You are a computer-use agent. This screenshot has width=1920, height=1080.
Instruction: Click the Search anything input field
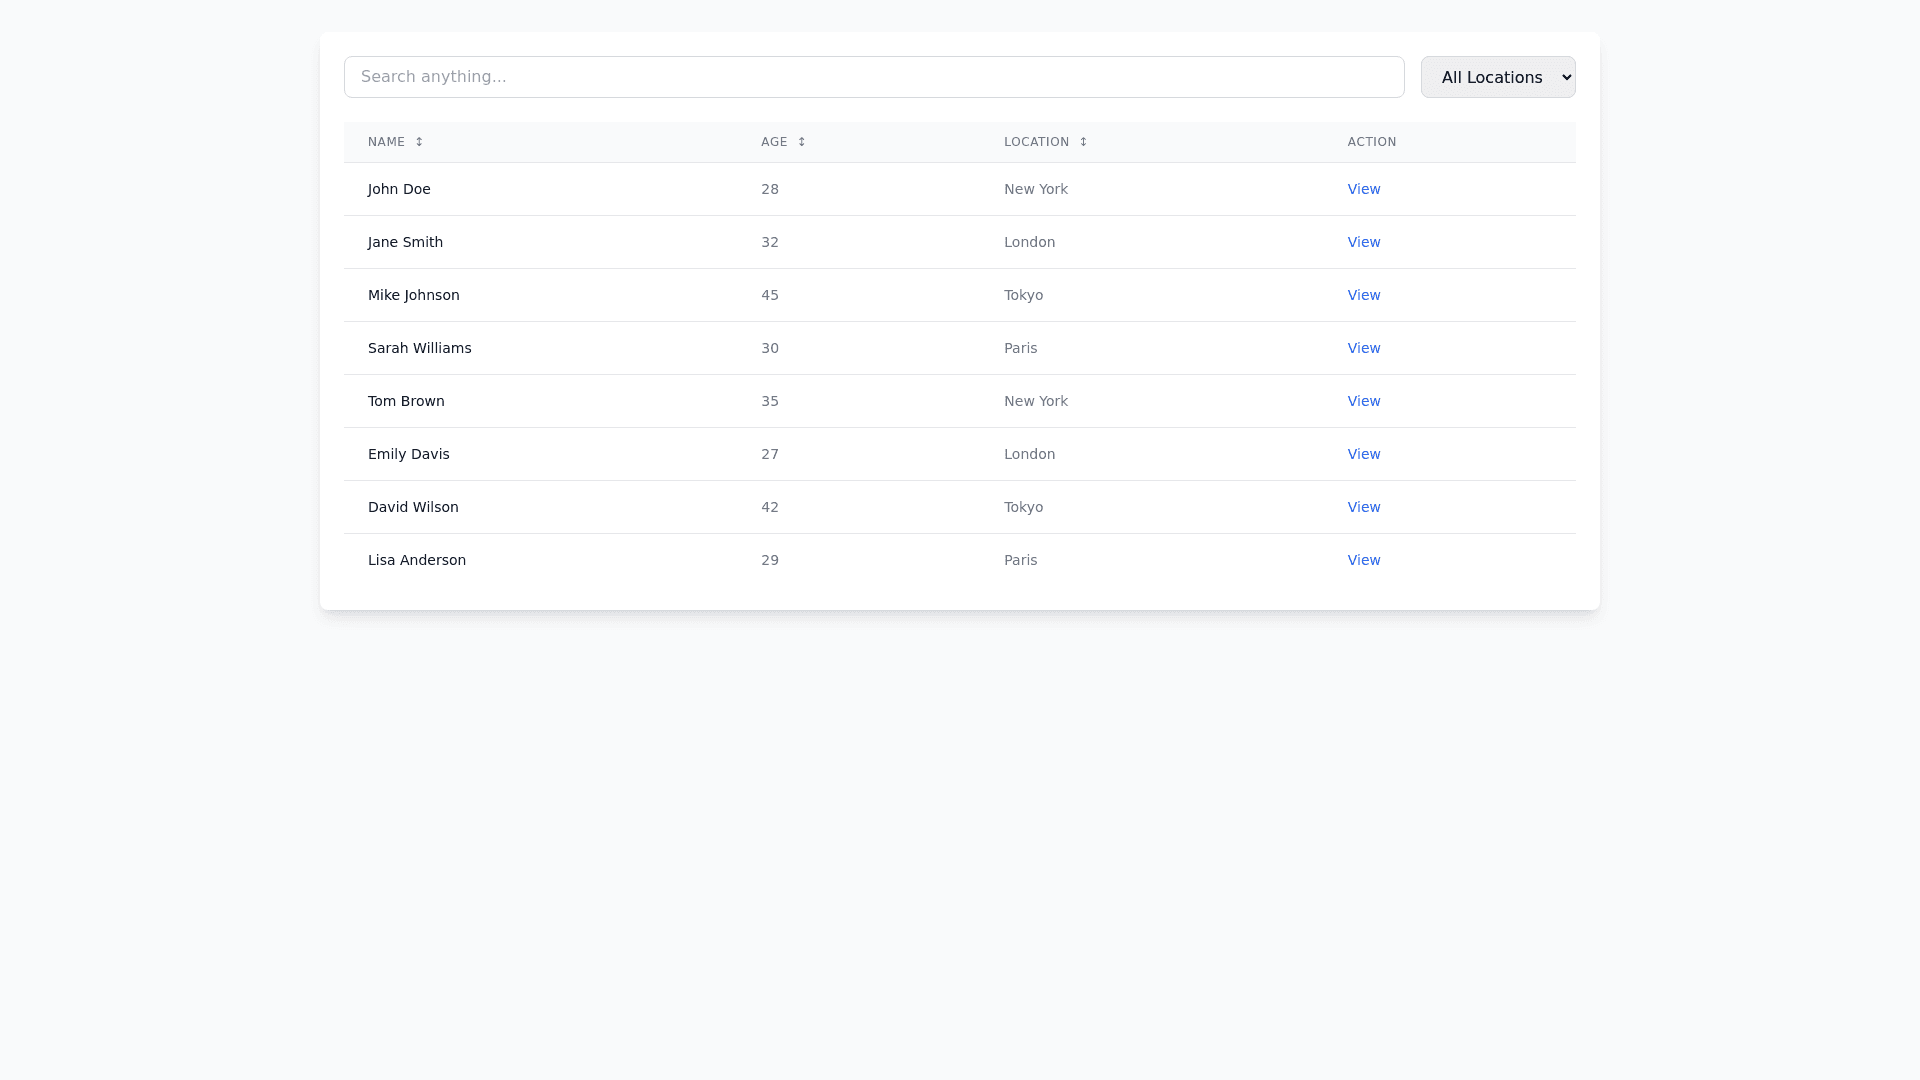tap(873, 77)
